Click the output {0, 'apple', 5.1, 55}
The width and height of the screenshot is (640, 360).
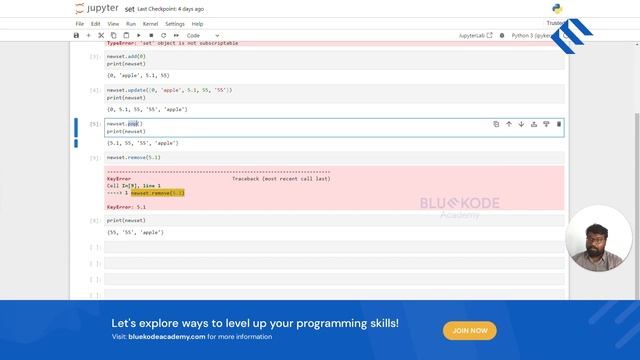138,76
